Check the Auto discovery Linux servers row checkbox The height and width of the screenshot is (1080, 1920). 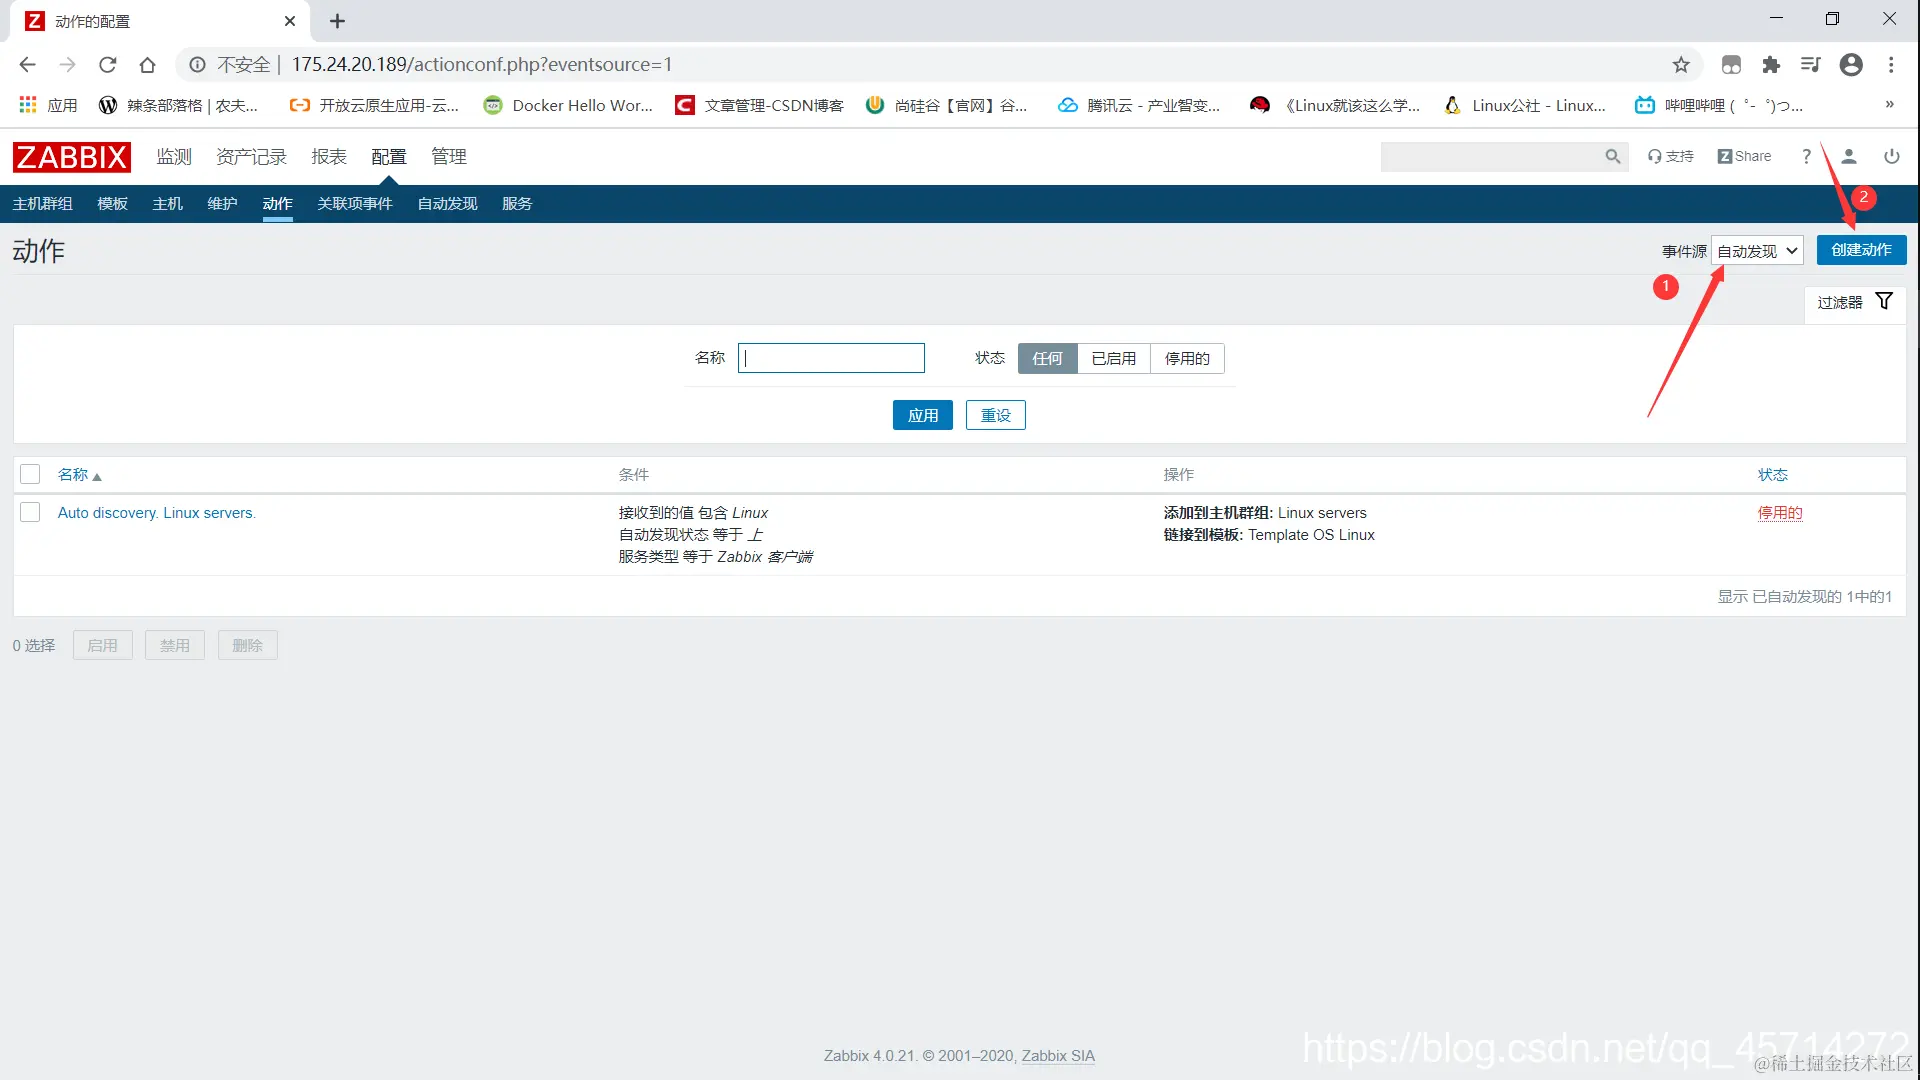(30, 512)
